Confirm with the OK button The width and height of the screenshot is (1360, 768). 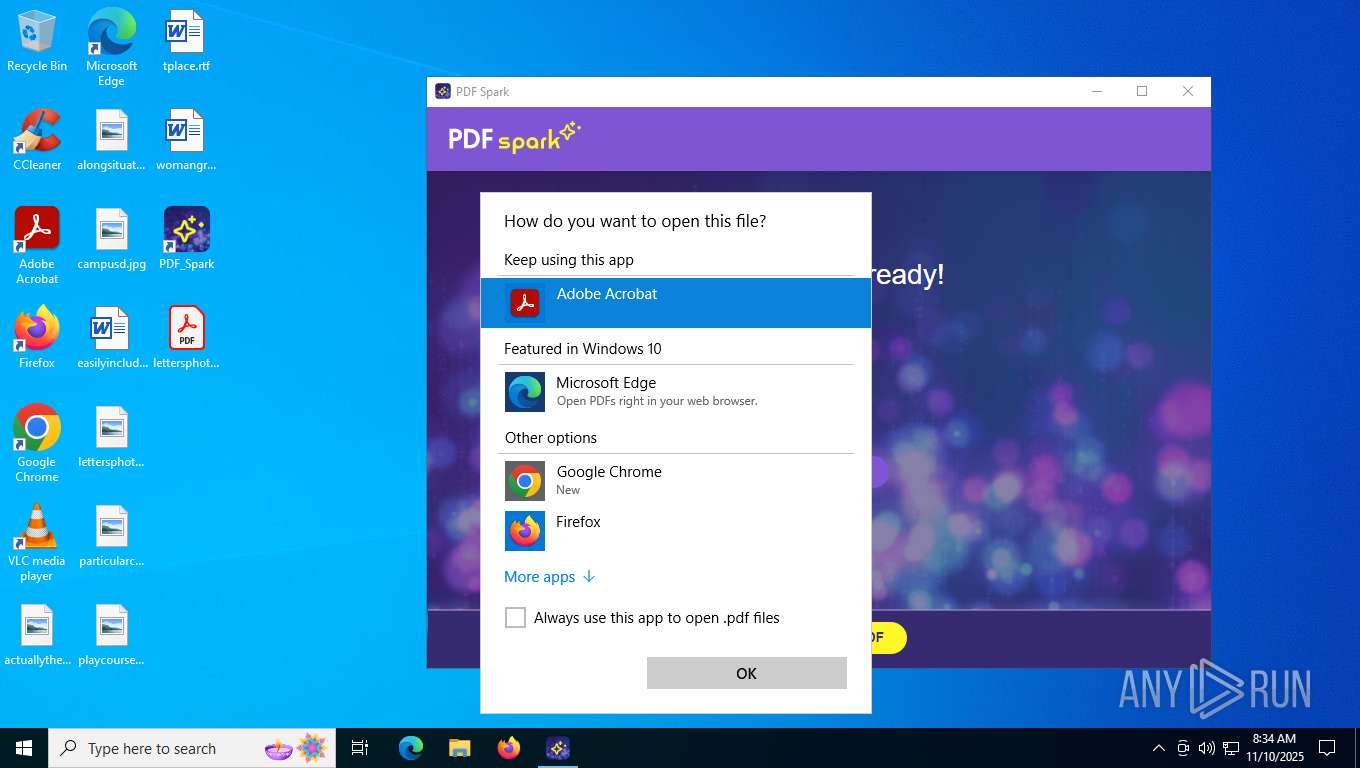pyautogui.click(x=747, y=673)
